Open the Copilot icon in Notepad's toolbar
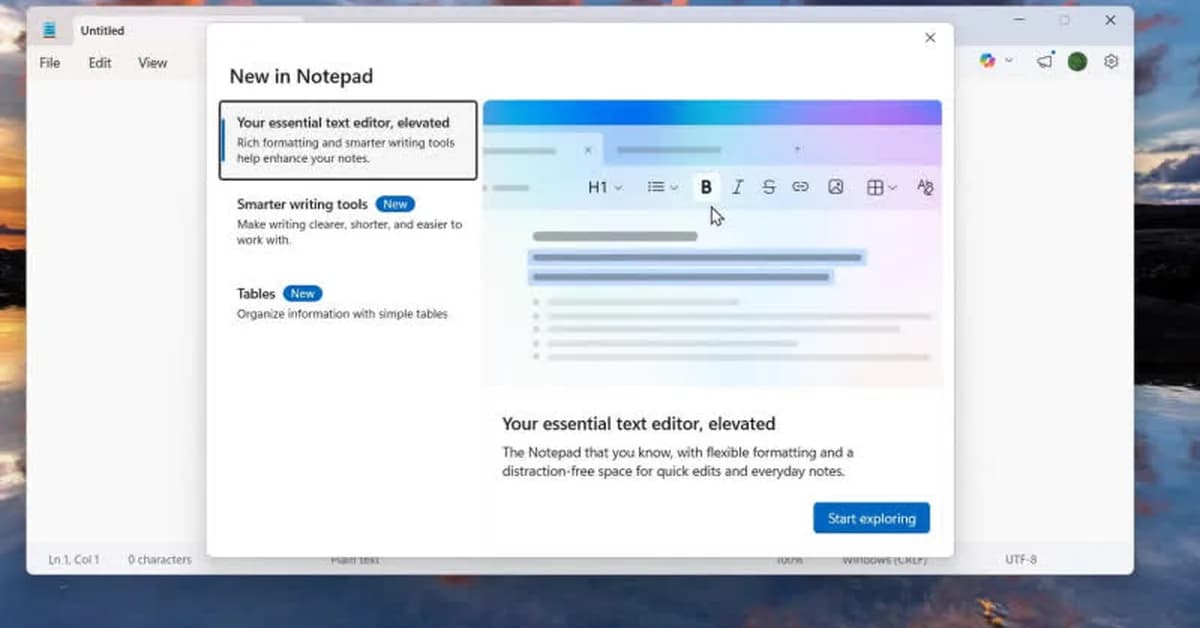Image resolution: width=1200 pixels, height=628 pixels. [x=988, y=61]
